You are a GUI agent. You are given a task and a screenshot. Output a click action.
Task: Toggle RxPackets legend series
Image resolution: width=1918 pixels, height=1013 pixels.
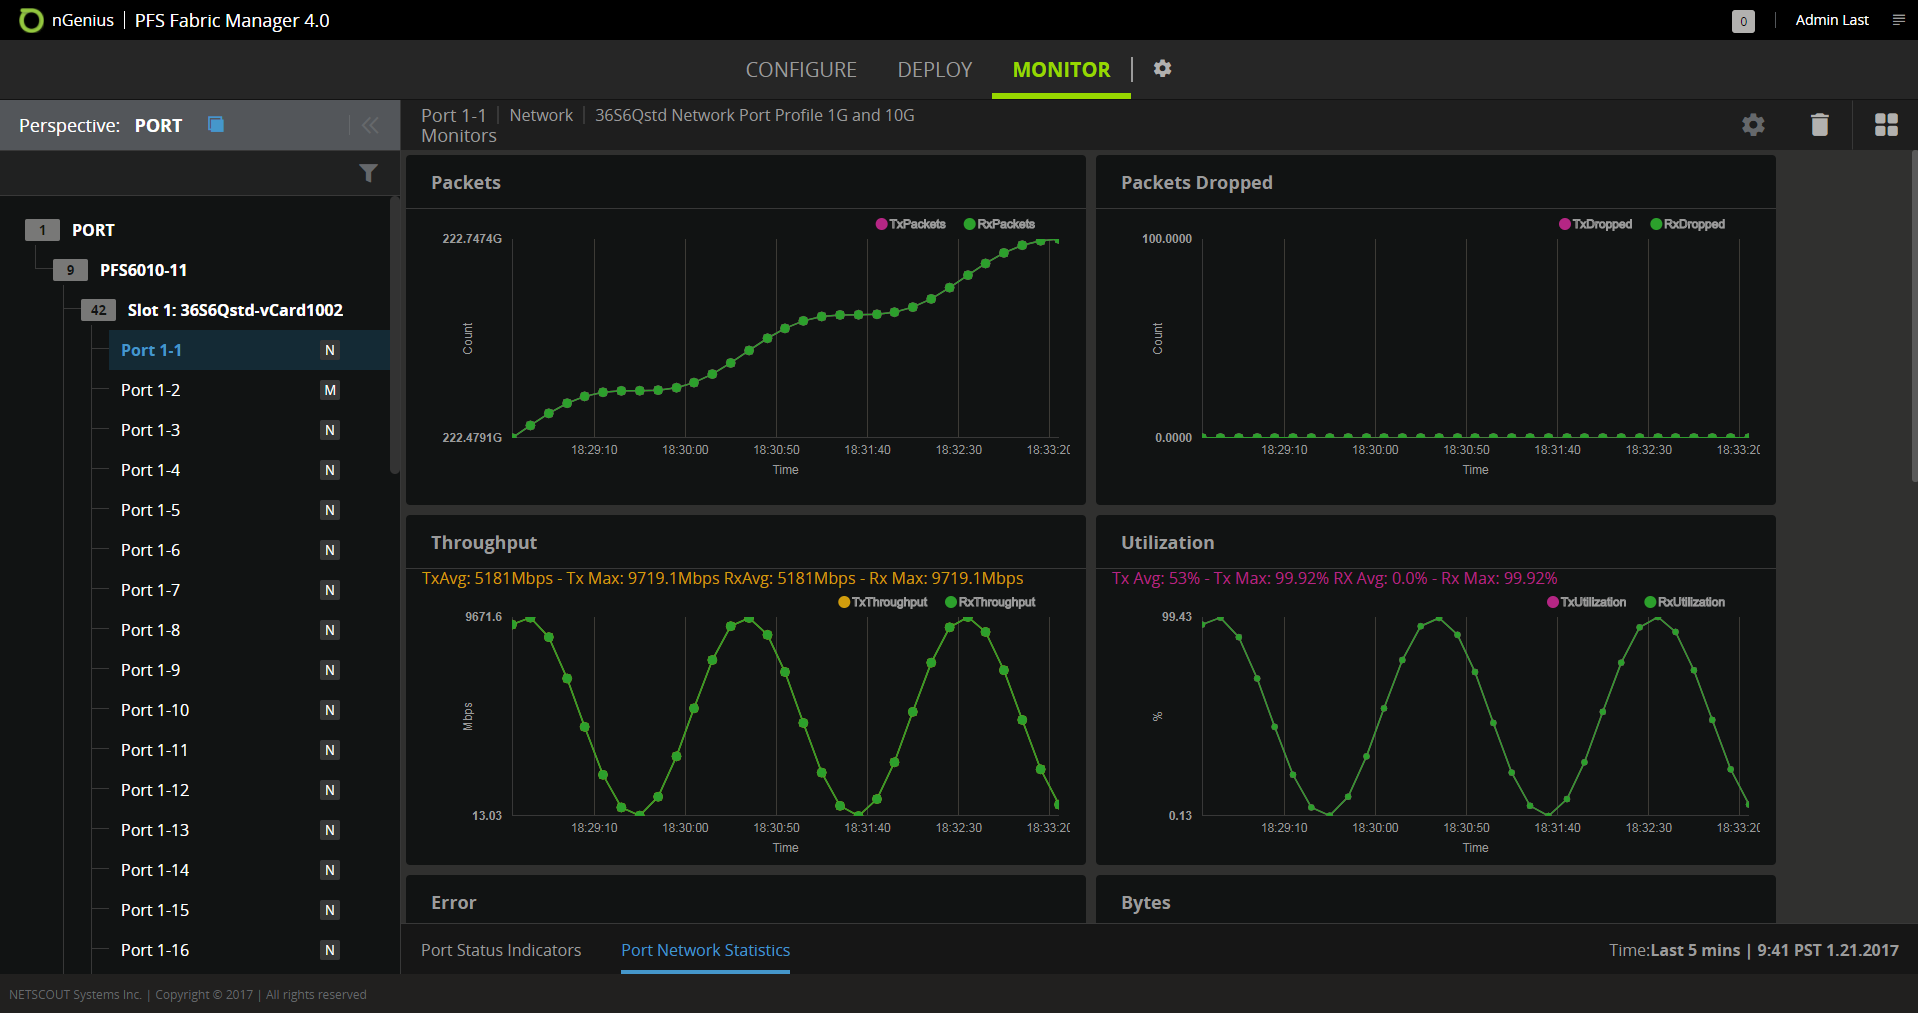pyautogui.click(x=999, y=224)
